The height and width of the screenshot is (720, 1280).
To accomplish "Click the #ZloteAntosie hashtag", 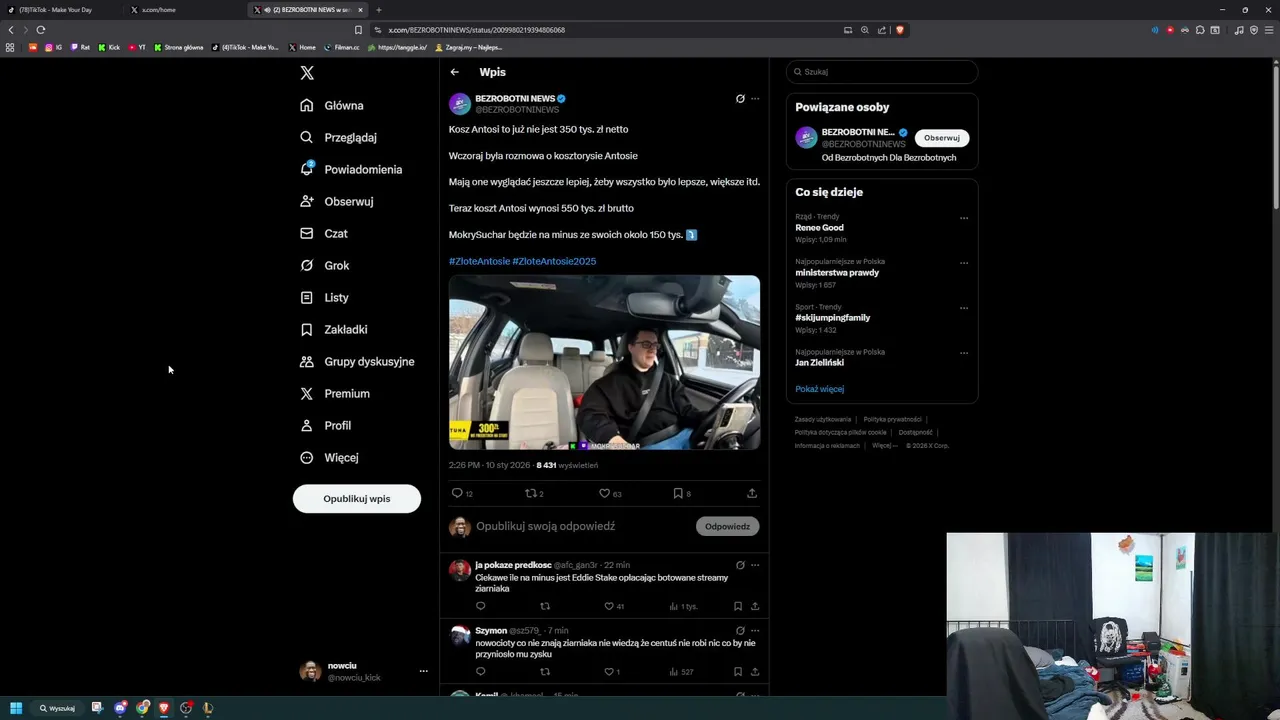I will [x=479, y=261].
